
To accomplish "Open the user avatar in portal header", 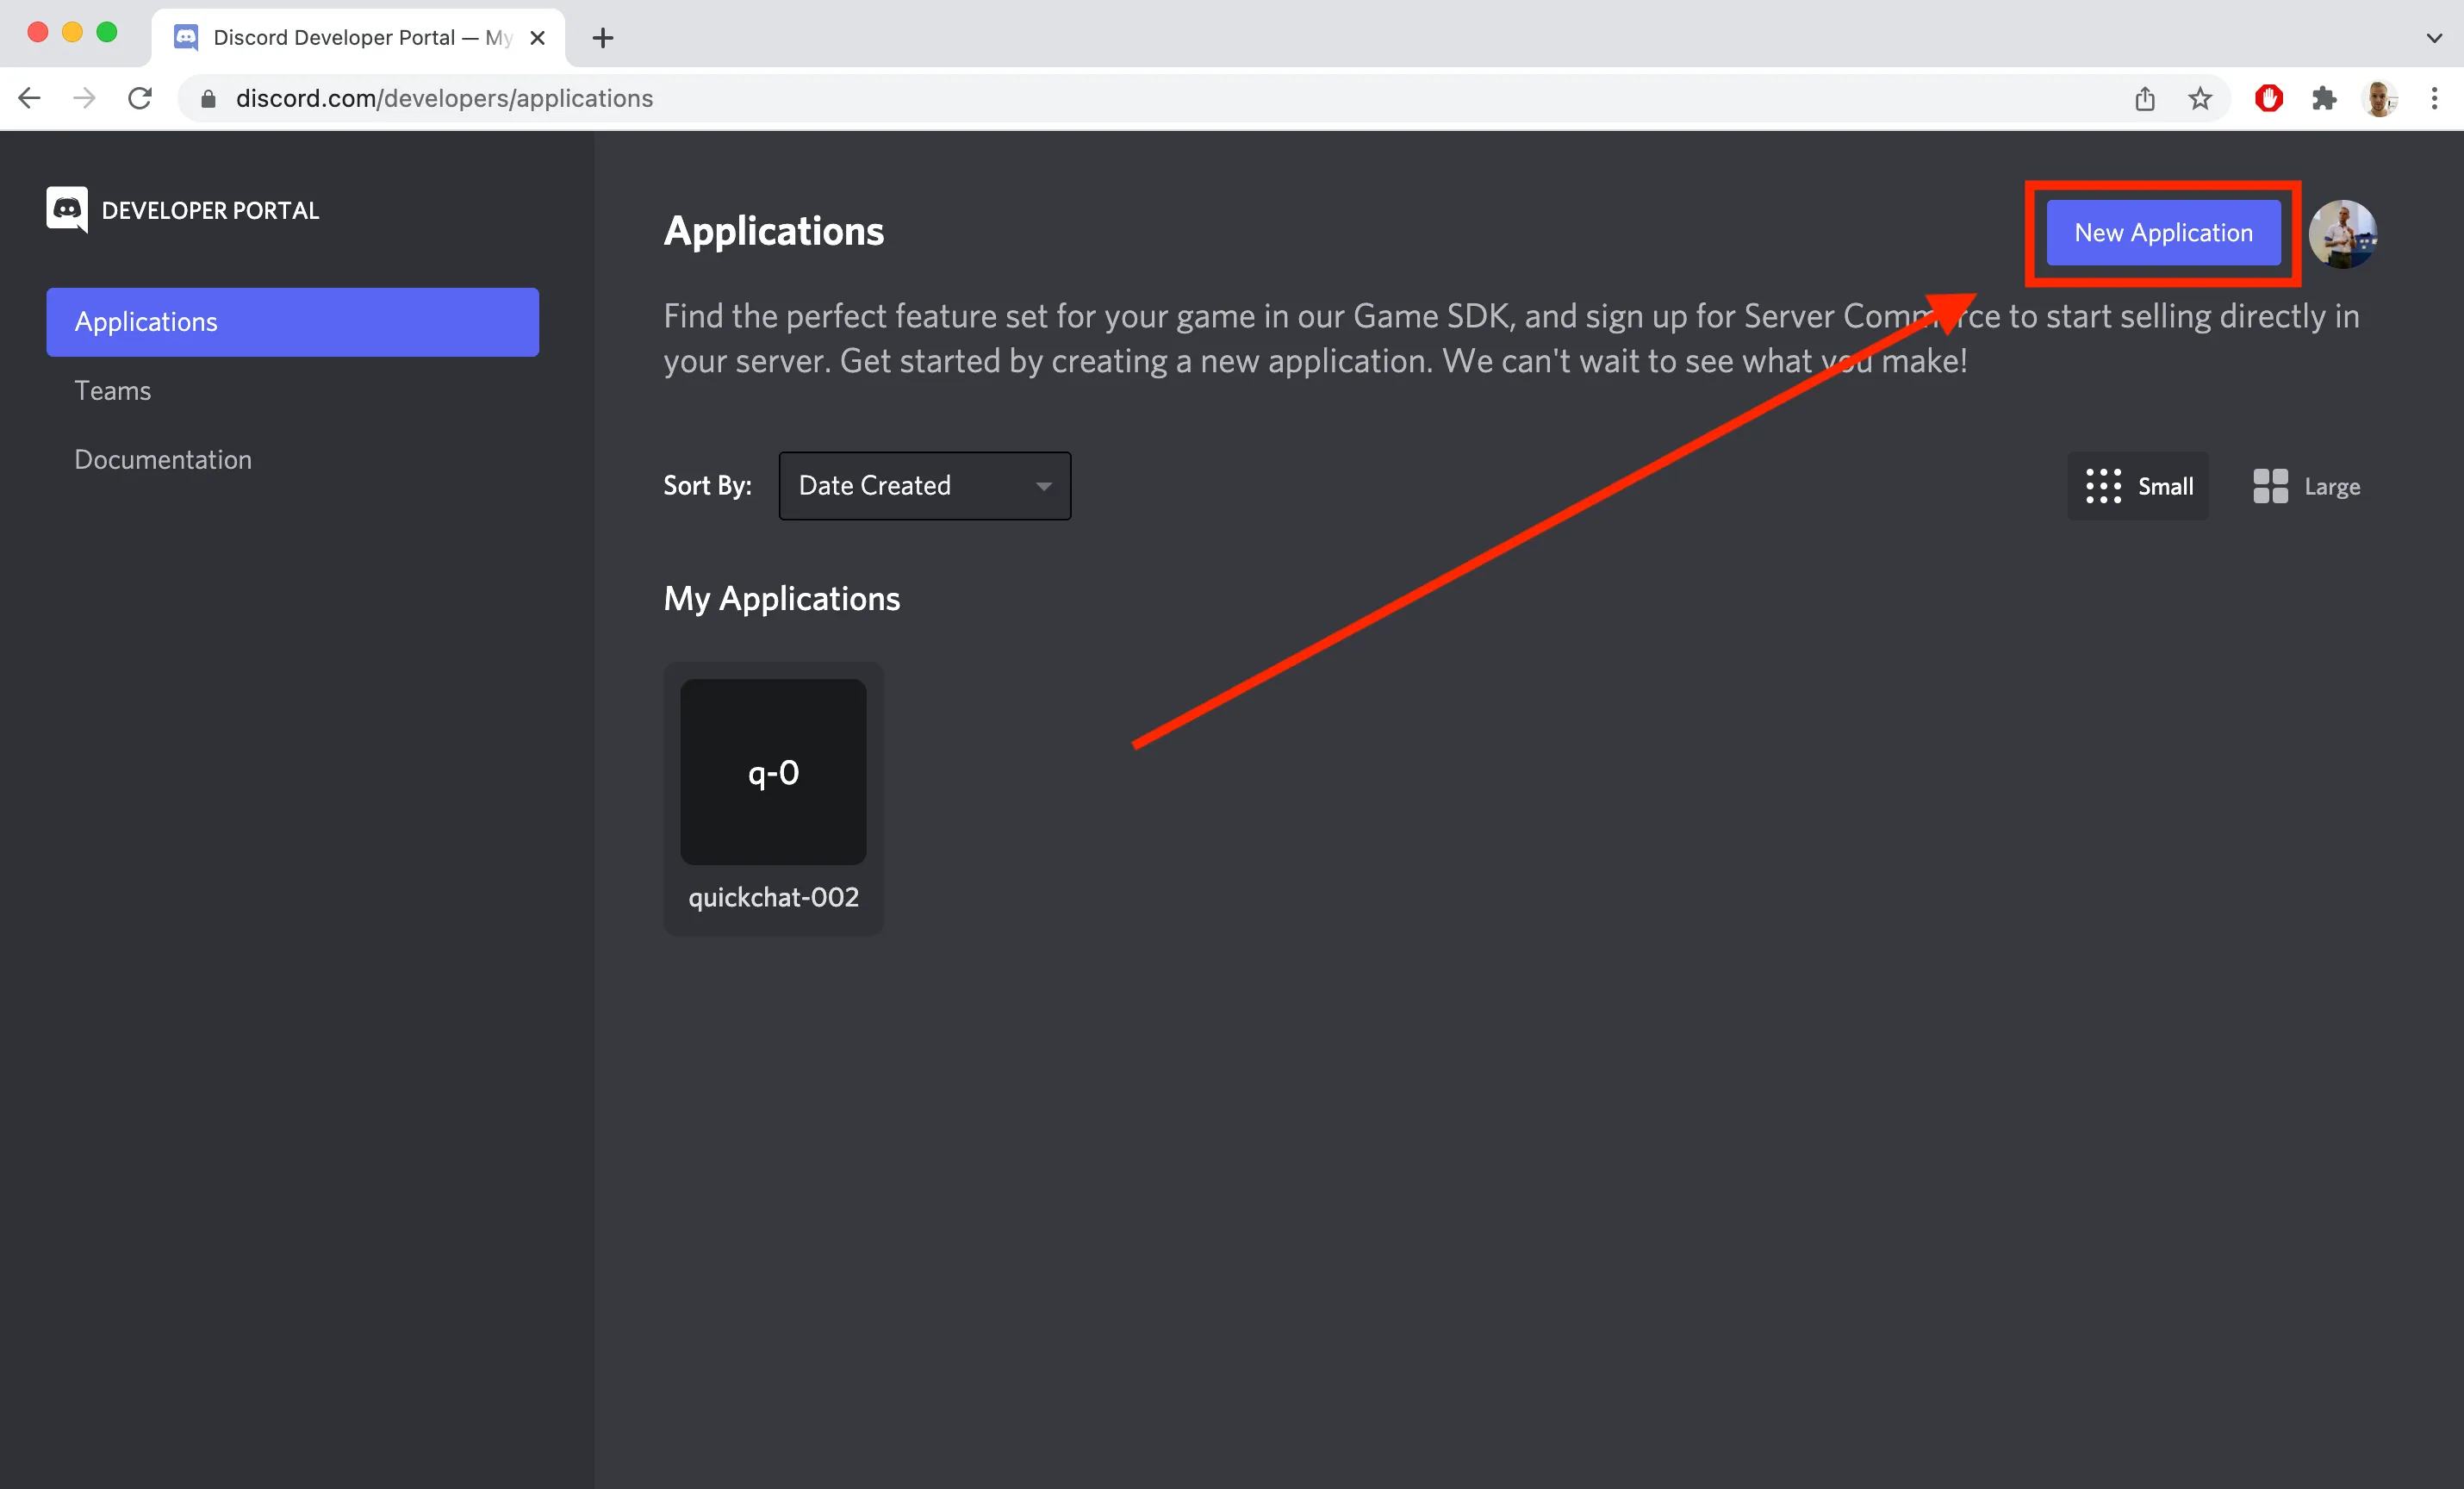I will tap(2342, 234).
